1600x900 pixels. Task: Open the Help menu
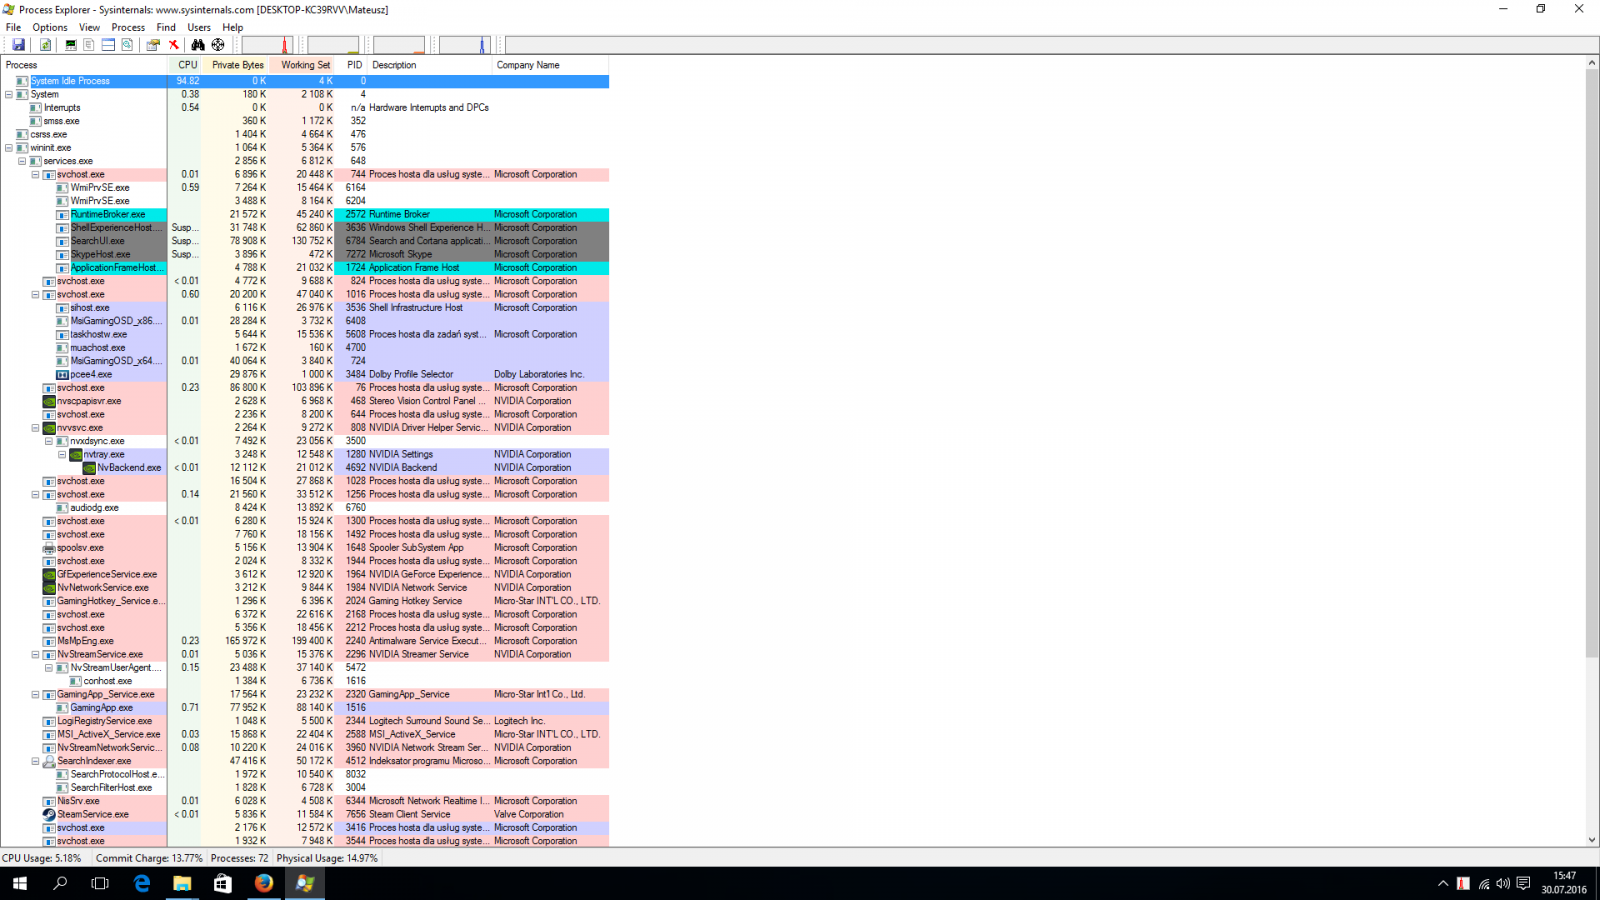pos(233,27)
